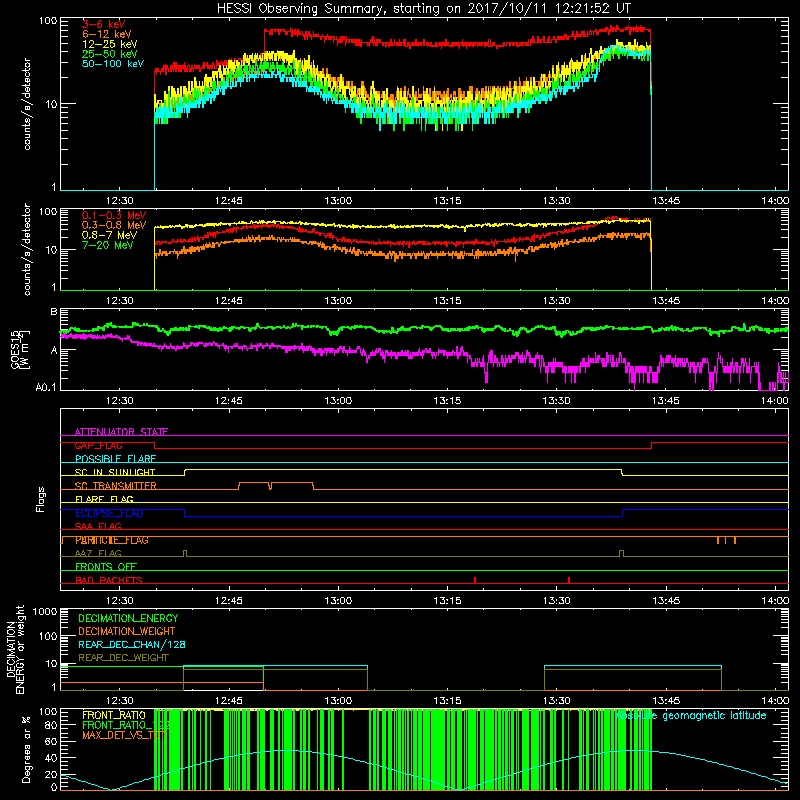Click the SAA_FLAG label
This screenshot has width=800, height=800.
pyautogui.click(x=98, y=526)
